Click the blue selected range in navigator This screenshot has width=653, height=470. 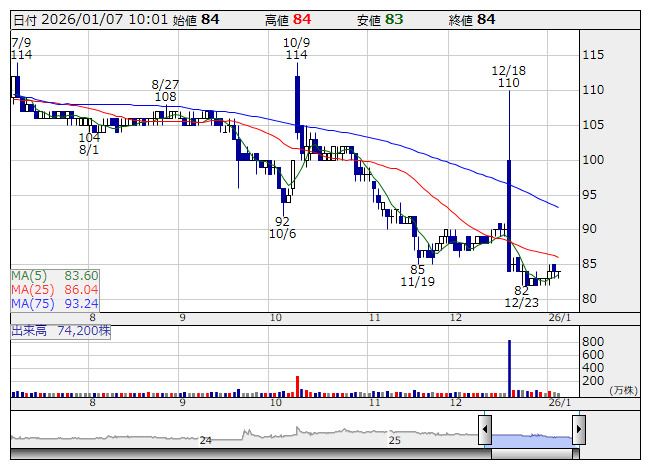pyautogui.click(x=532, y=440)
